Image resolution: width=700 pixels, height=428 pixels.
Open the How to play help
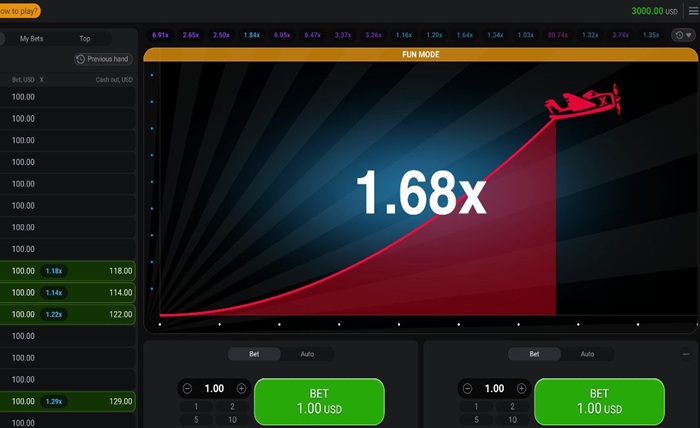point(18,10)
